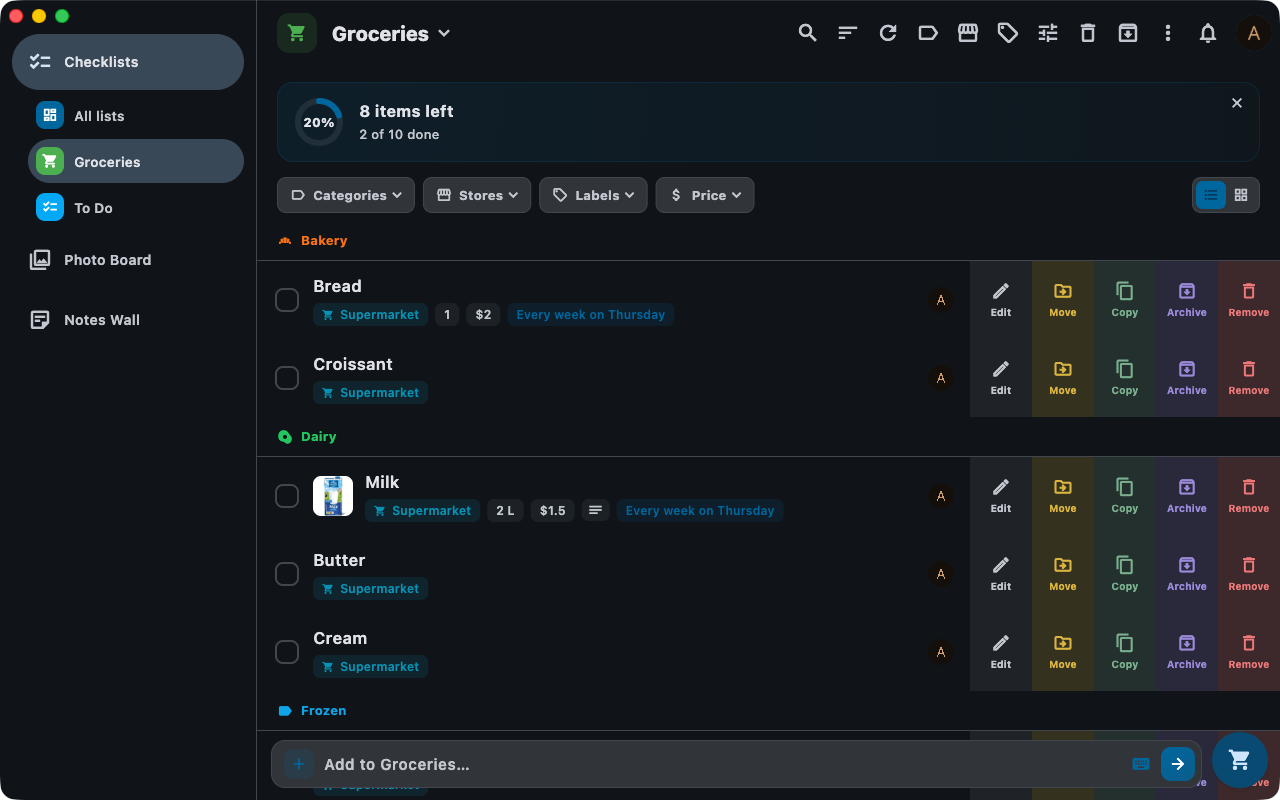The height and width of the screenshot is (800, 1280).
Task: Open the Milk product thumbnail
Action: coord(333,496)
